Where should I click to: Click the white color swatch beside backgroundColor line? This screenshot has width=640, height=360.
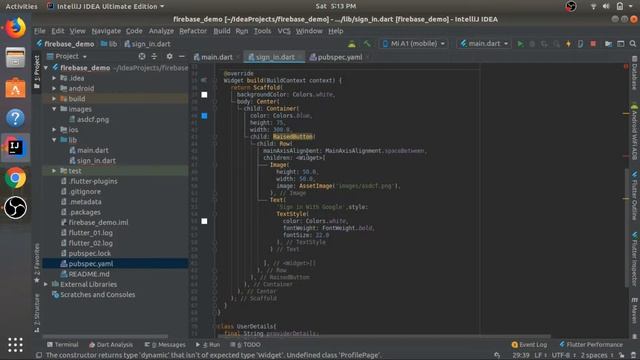pyautogui.click(x=204, y=95)
